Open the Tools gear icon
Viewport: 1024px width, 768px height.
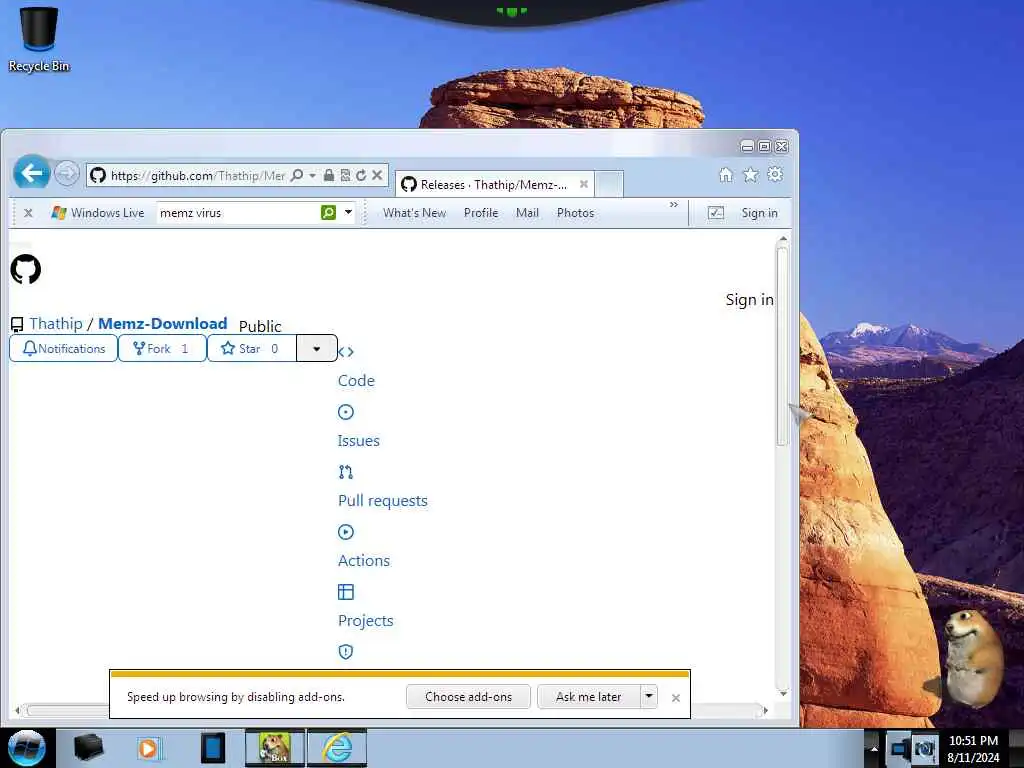pos(775,174)
